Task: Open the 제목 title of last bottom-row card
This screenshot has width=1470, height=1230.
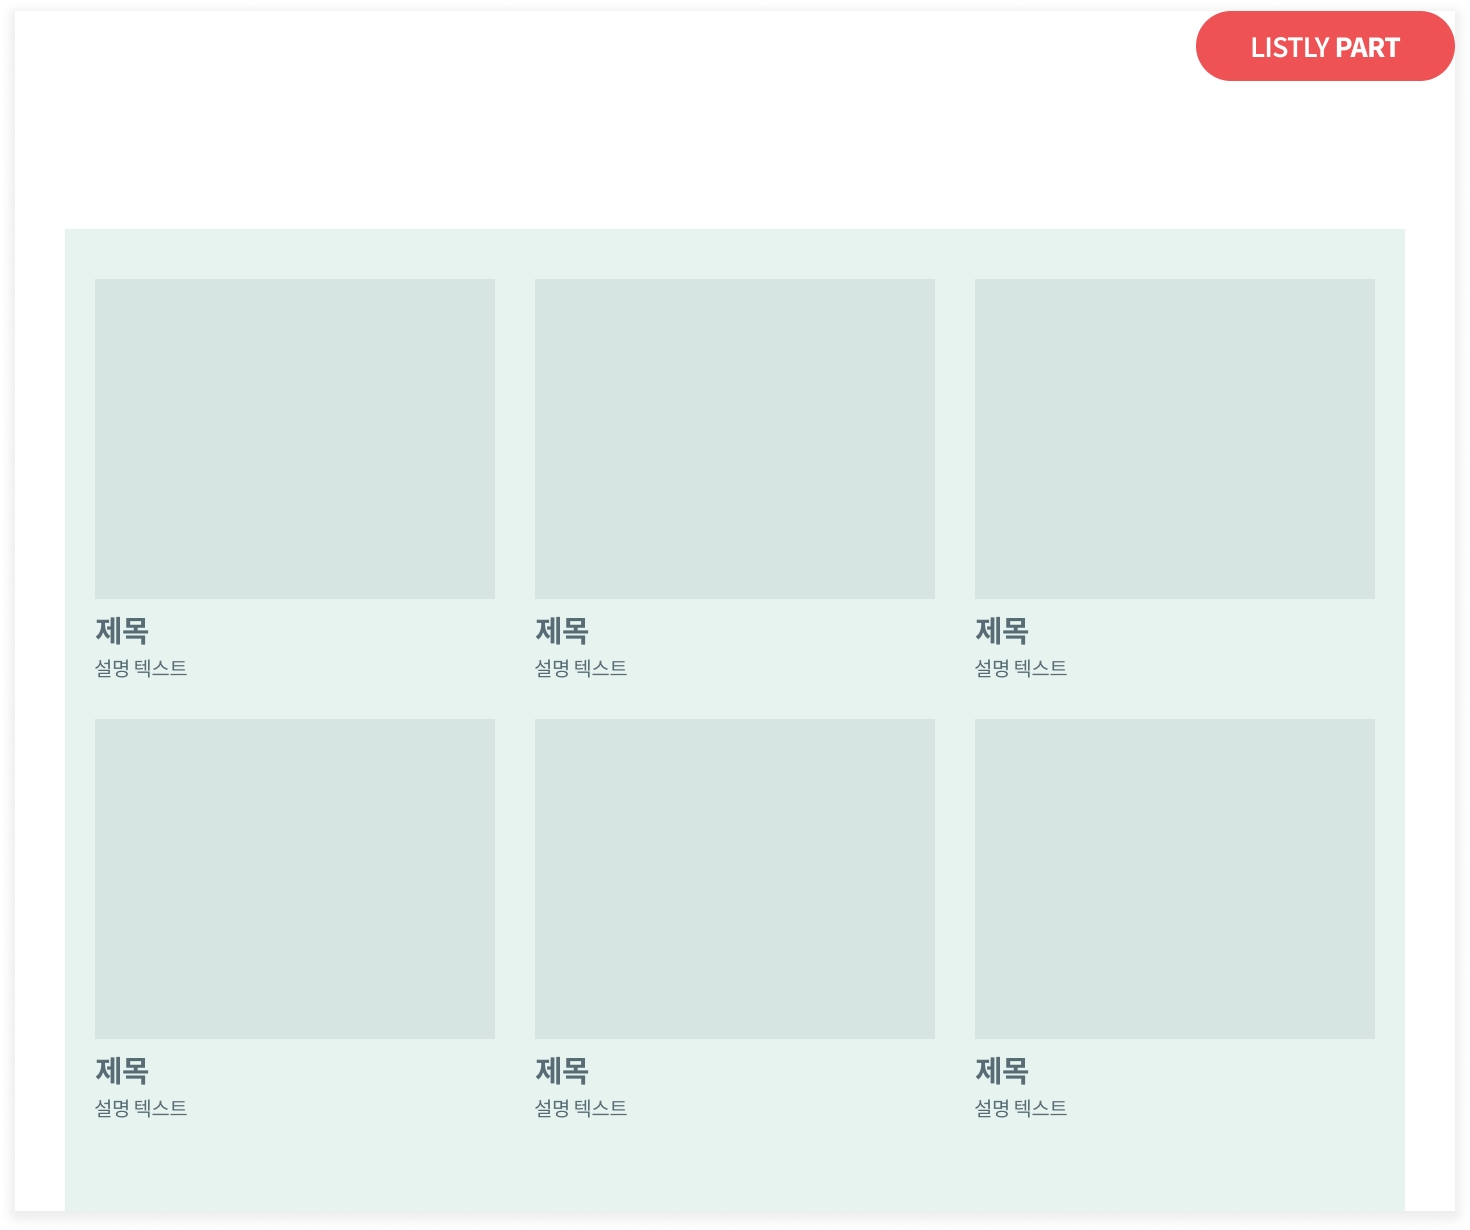Action: (x=1002, y=1071)
